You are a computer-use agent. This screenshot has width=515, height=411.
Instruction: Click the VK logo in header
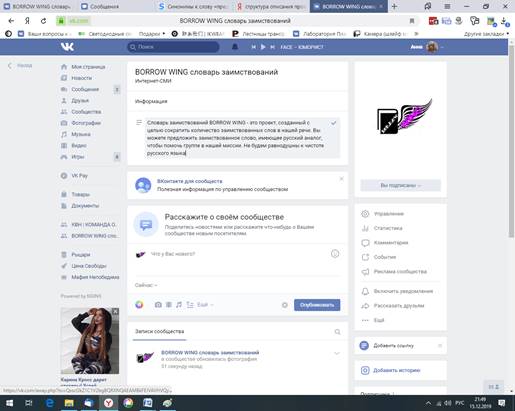pos(67,47)
